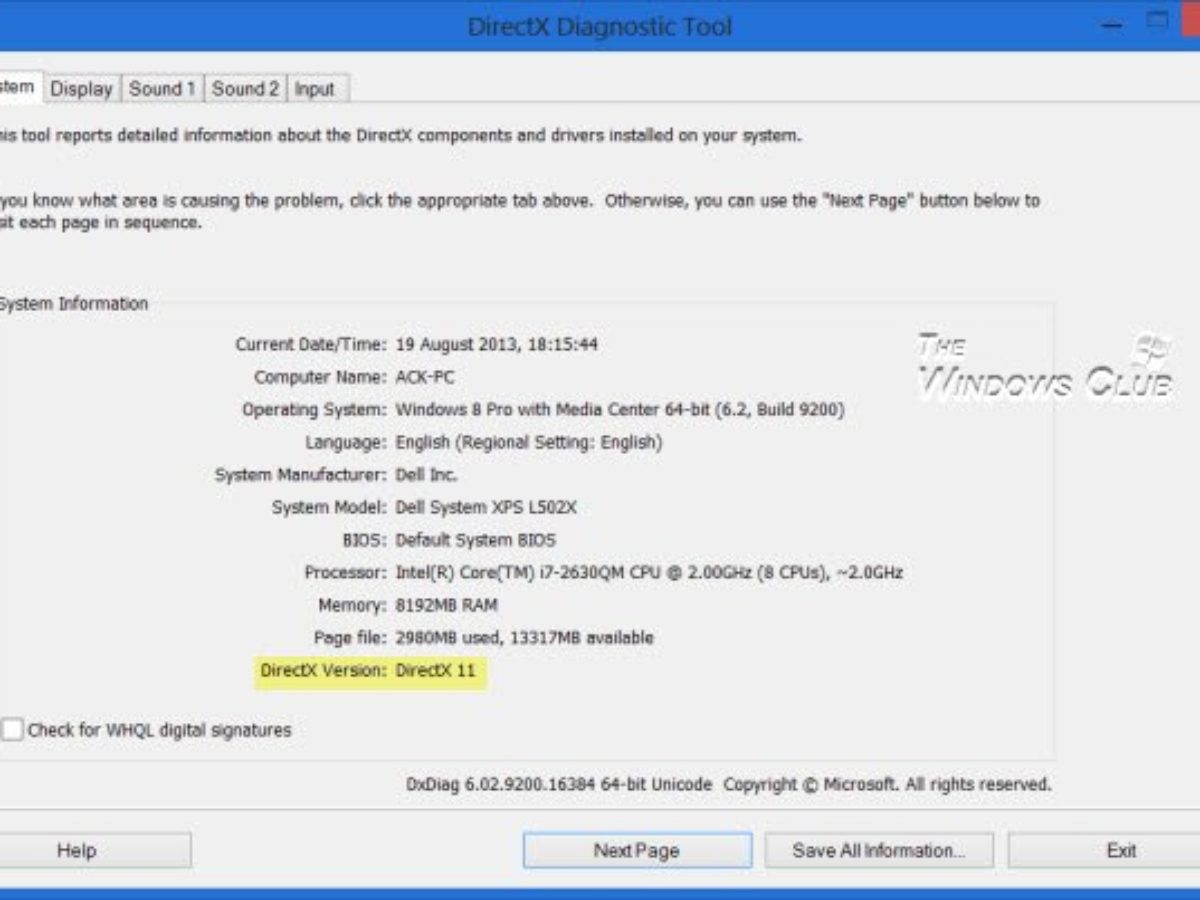Click the Processor value Intel Core i7-2630QM
This screenshot has height=900, width=1200.
coord(649,572)
